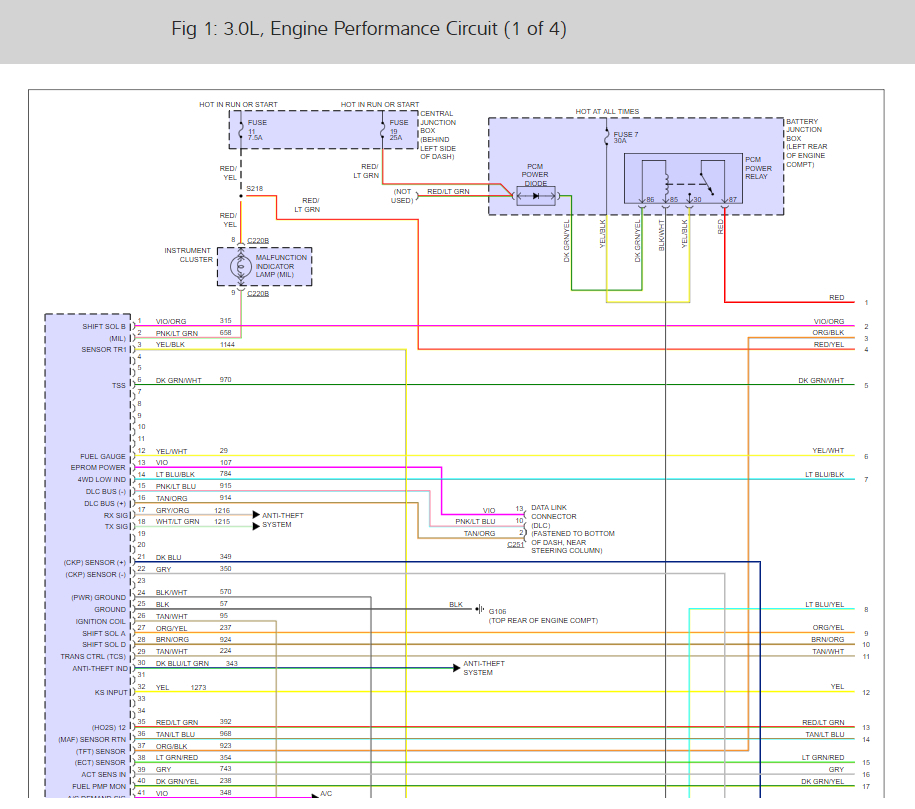Click the 'DK BLU/LT GRN' wire label at pin 30
Viewport: 915px width, 809px height.
pyautogui.click(x=182, y=664)
